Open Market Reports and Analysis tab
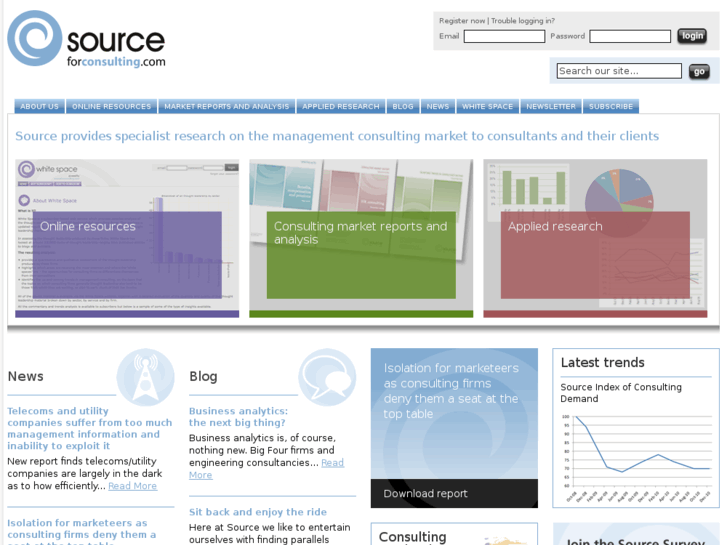 click(226, 106)
